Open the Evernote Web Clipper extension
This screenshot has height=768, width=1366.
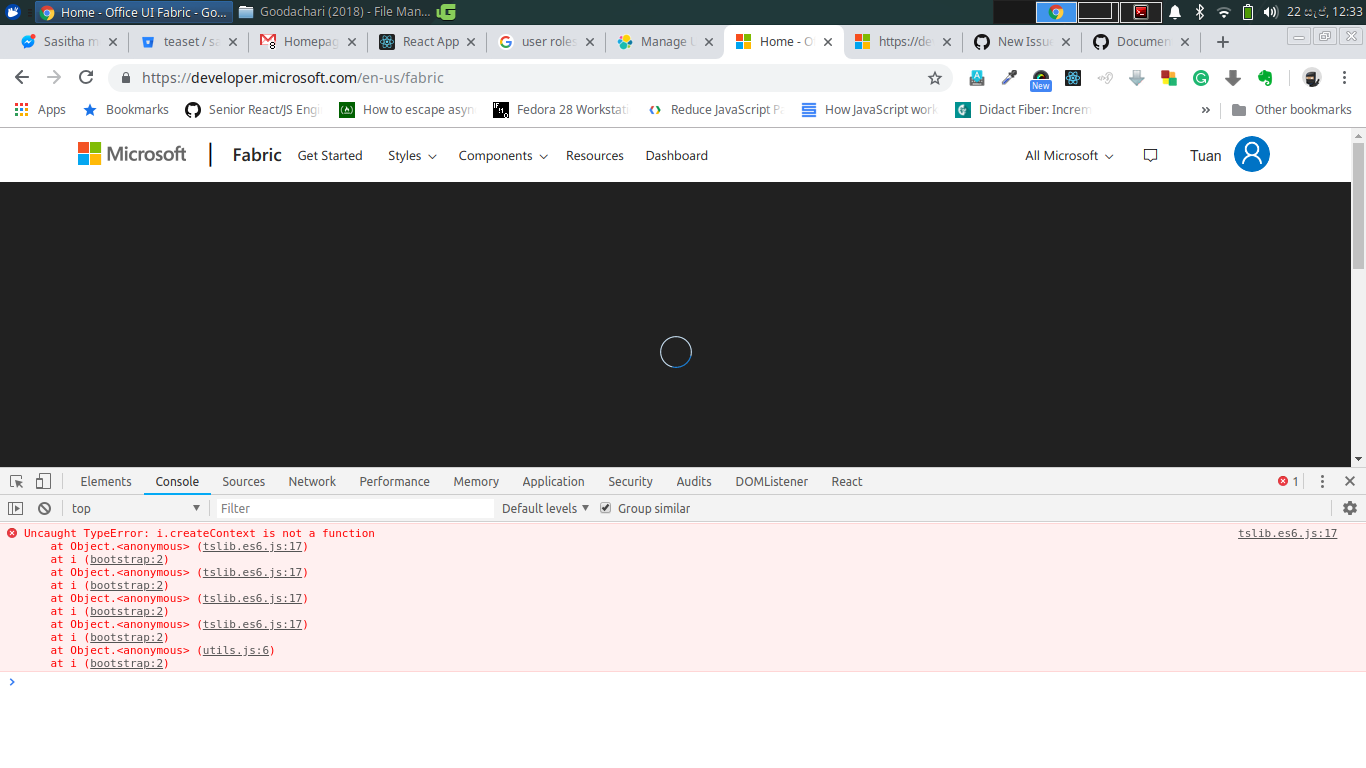coord(1264,77)
